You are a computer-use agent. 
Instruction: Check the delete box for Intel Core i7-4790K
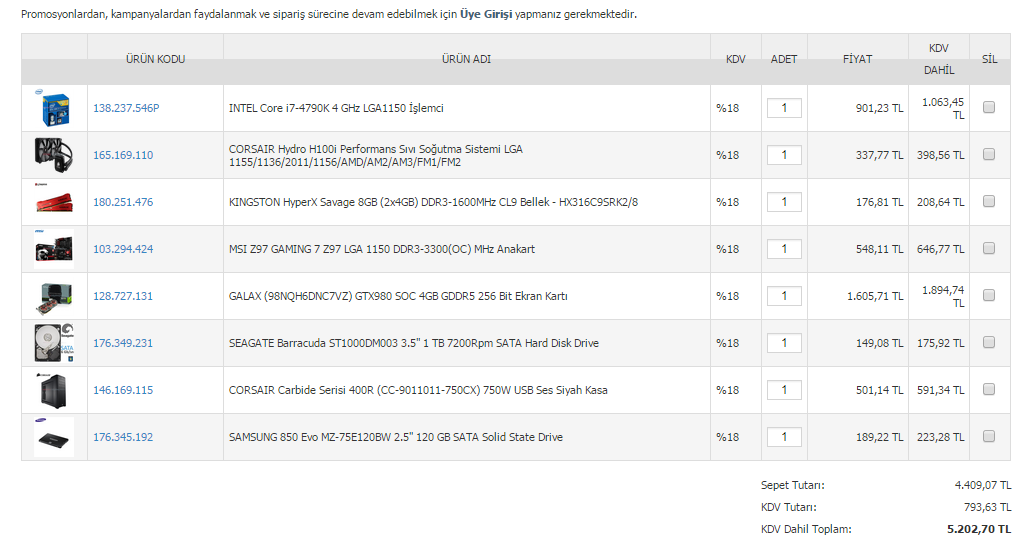989,108
